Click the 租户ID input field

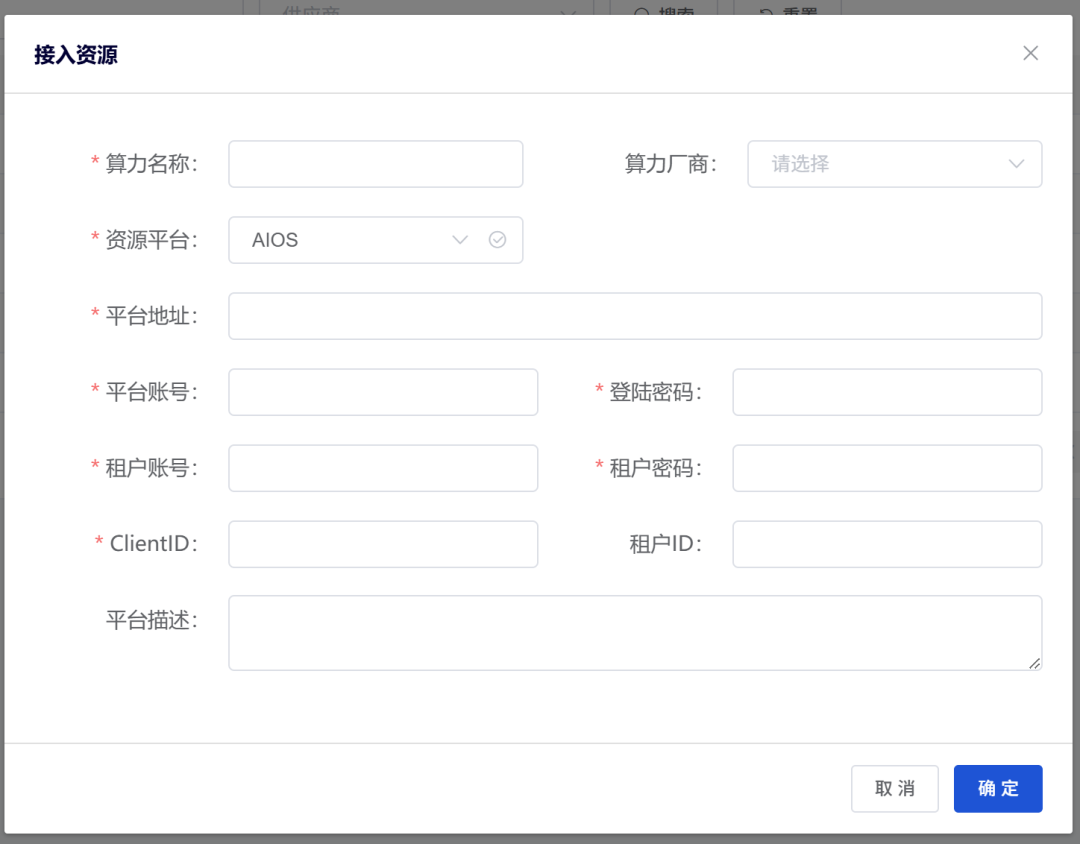pos(887,544)
